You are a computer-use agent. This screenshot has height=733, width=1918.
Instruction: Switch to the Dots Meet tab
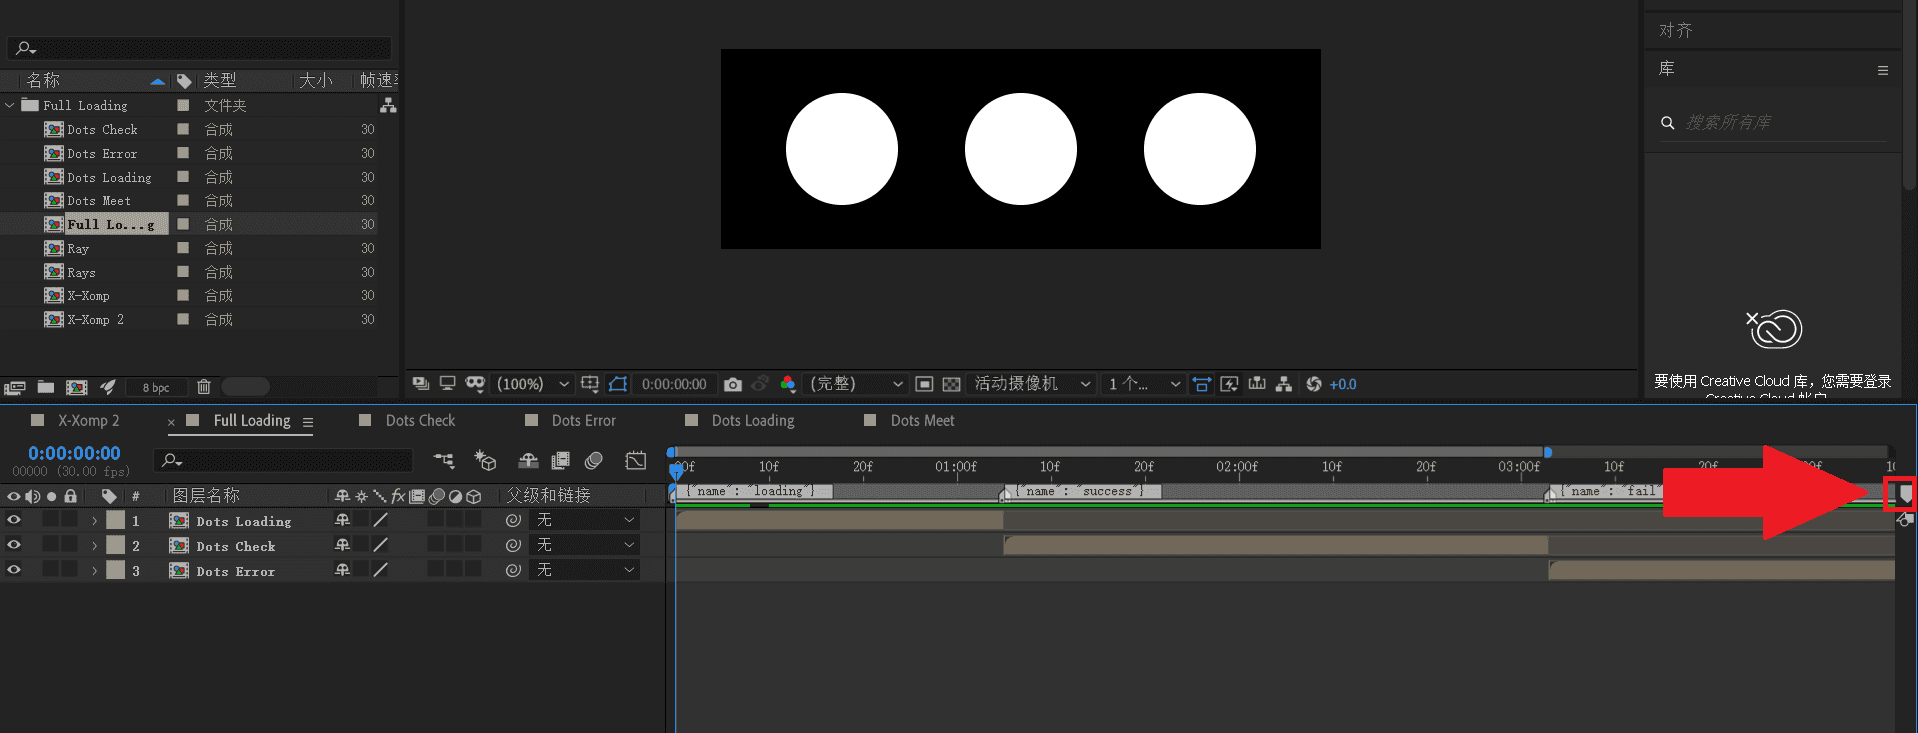point(922,421)
